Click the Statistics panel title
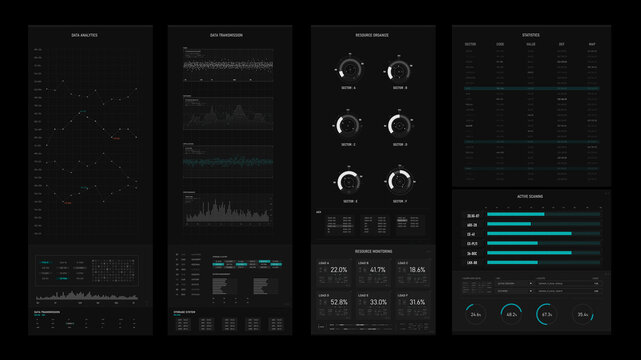The image size is (641, 360). [531, 35]
